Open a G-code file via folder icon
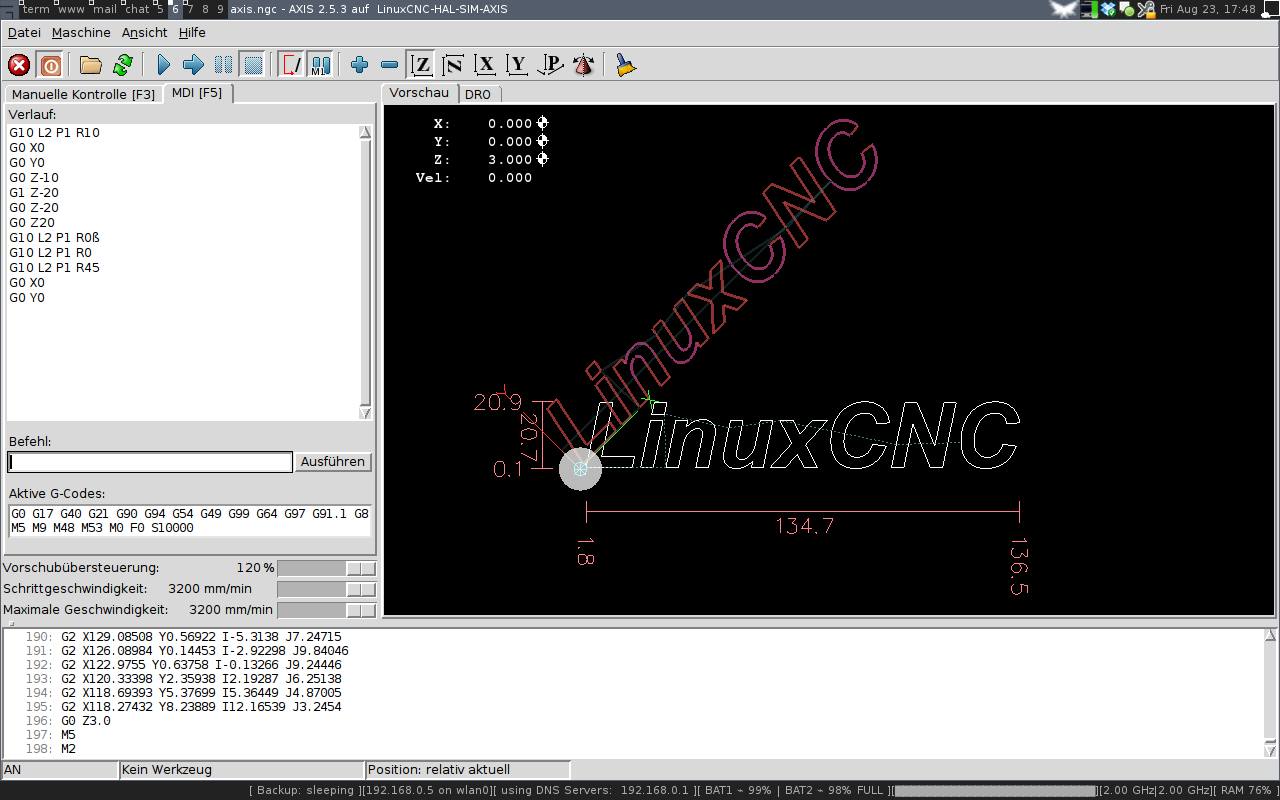The image size is (1280, 800). [91, 65]
